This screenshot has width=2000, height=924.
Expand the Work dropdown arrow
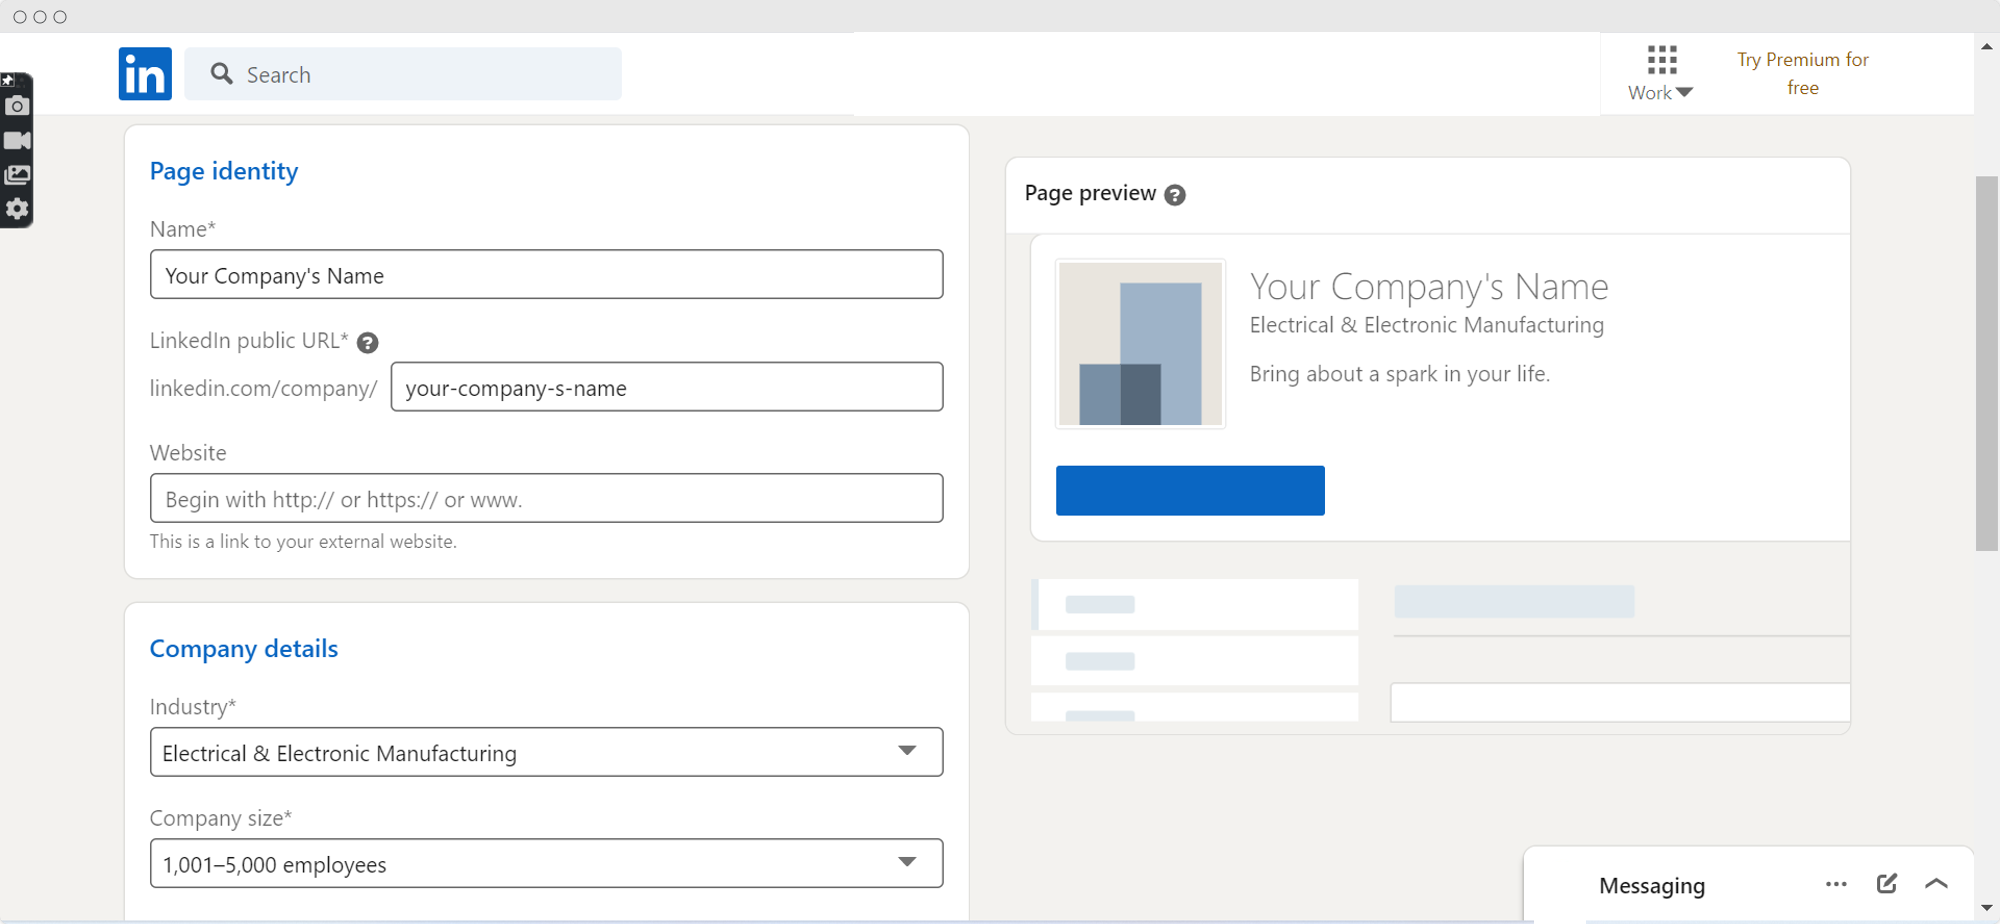point(1684,93)
